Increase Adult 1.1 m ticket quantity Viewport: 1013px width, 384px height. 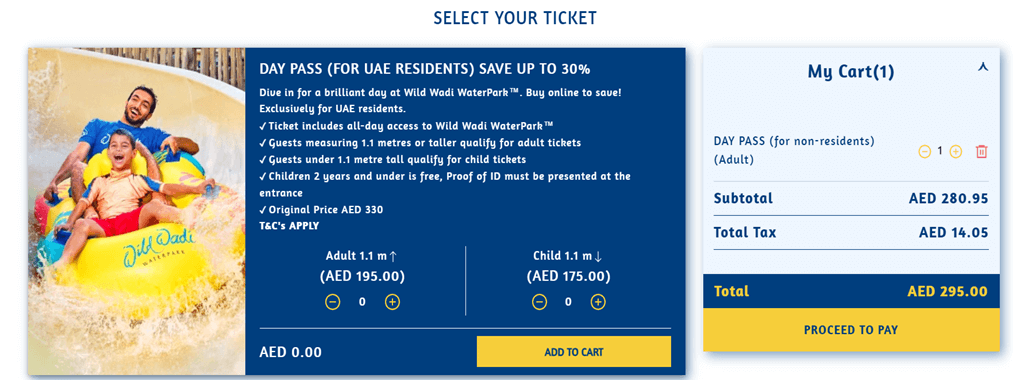[x=392, y=301]
